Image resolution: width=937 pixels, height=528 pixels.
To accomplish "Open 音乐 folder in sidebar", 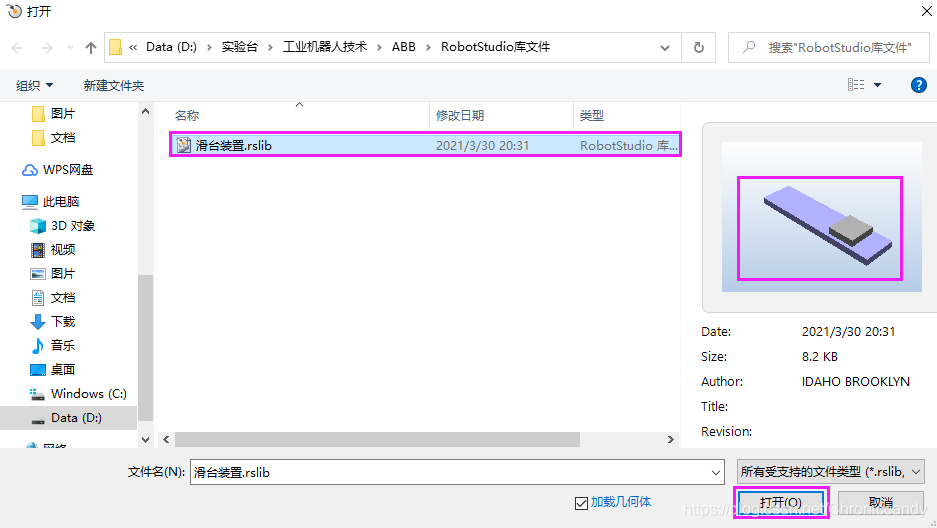I will tap(53, 345).
